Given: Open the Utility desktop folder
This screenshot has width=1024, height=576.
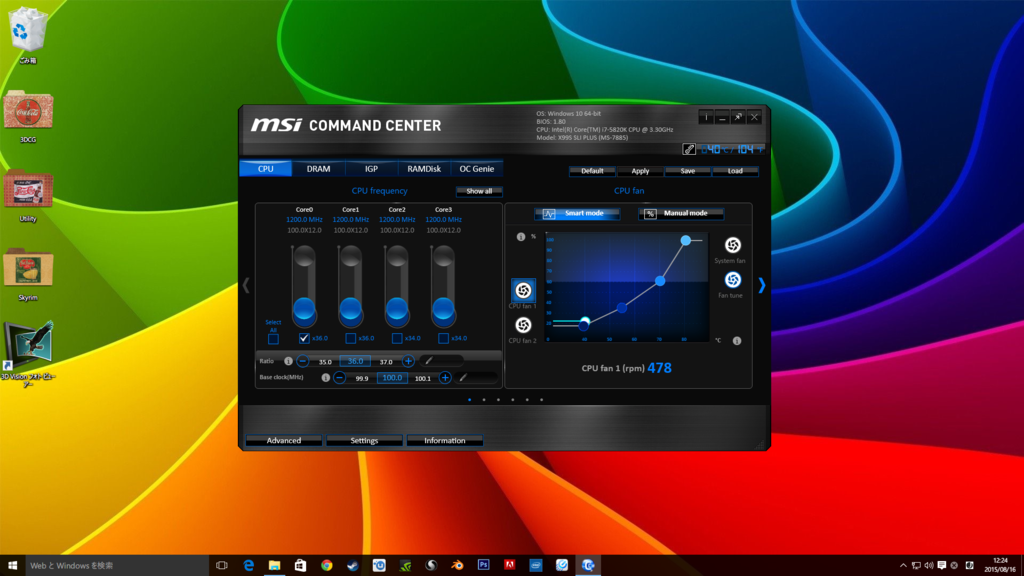Looking at the screenshot, I should [27, 196].
